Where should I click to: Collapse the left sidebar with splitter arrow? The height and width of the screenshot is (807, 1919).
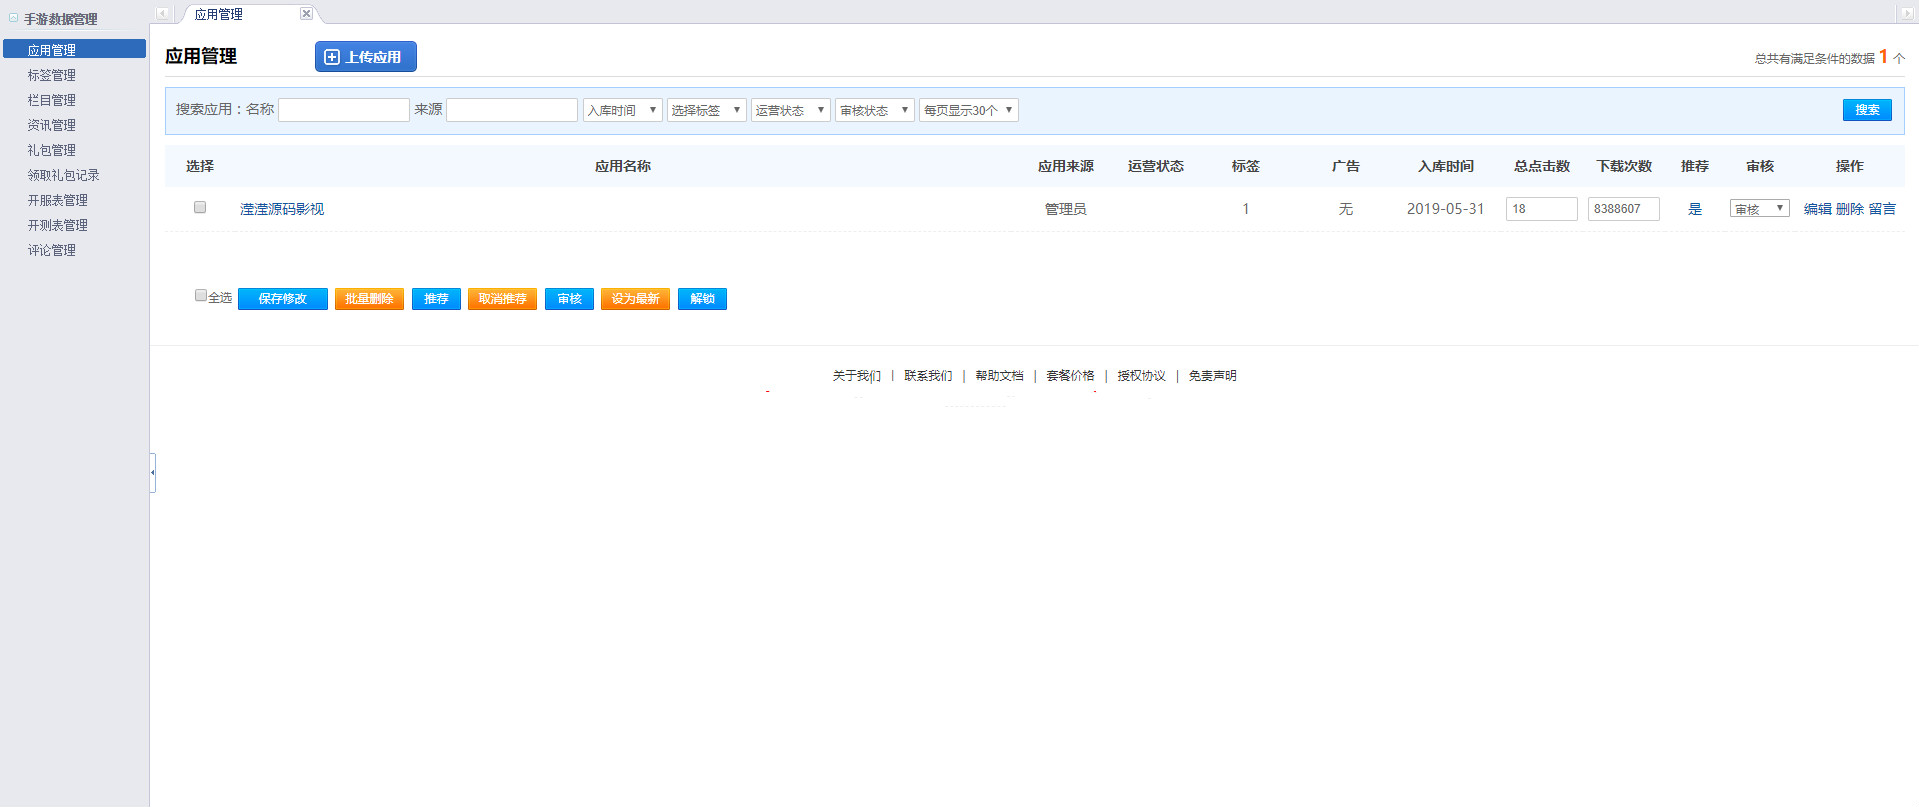point(152,472)
